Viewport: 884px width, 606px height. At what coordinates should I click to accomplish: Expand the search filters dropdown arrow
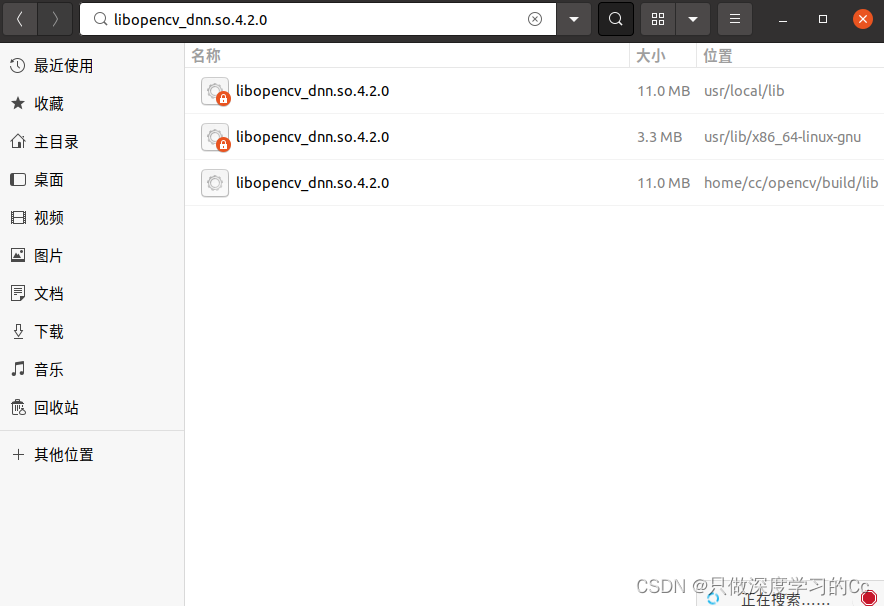[x=574, y=18]
